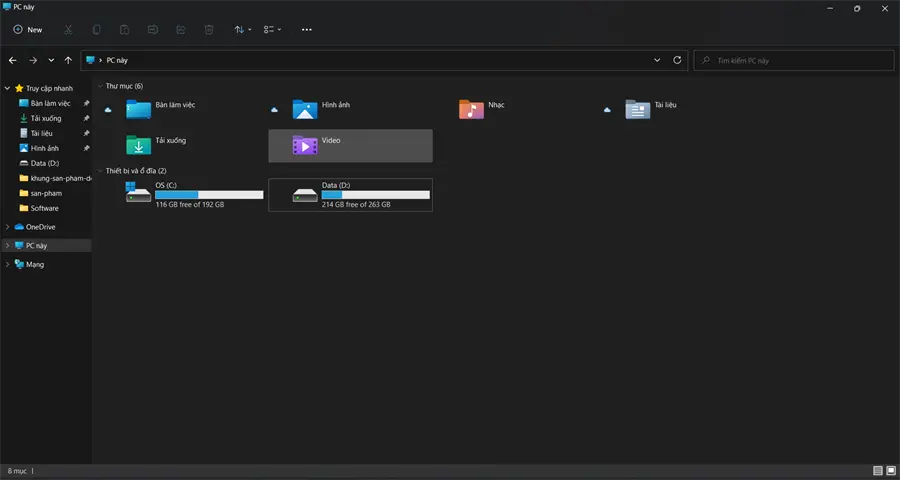Viewport: 900px width, 480px height.
Task: Collapse the Thư mục (6) group
Action: 100,86
